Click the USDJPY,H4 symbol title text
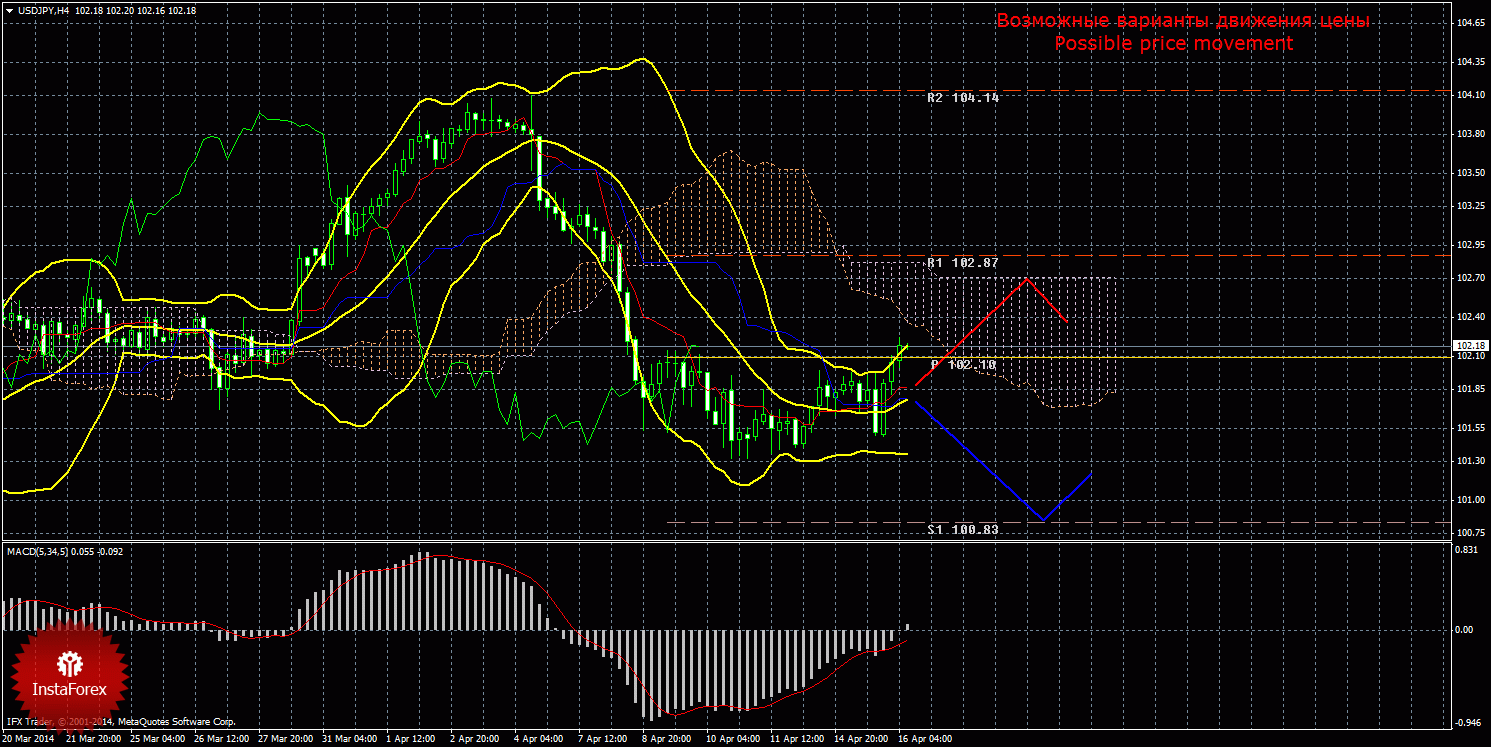Screen dimensions: 1491x747 pos(44,10)
